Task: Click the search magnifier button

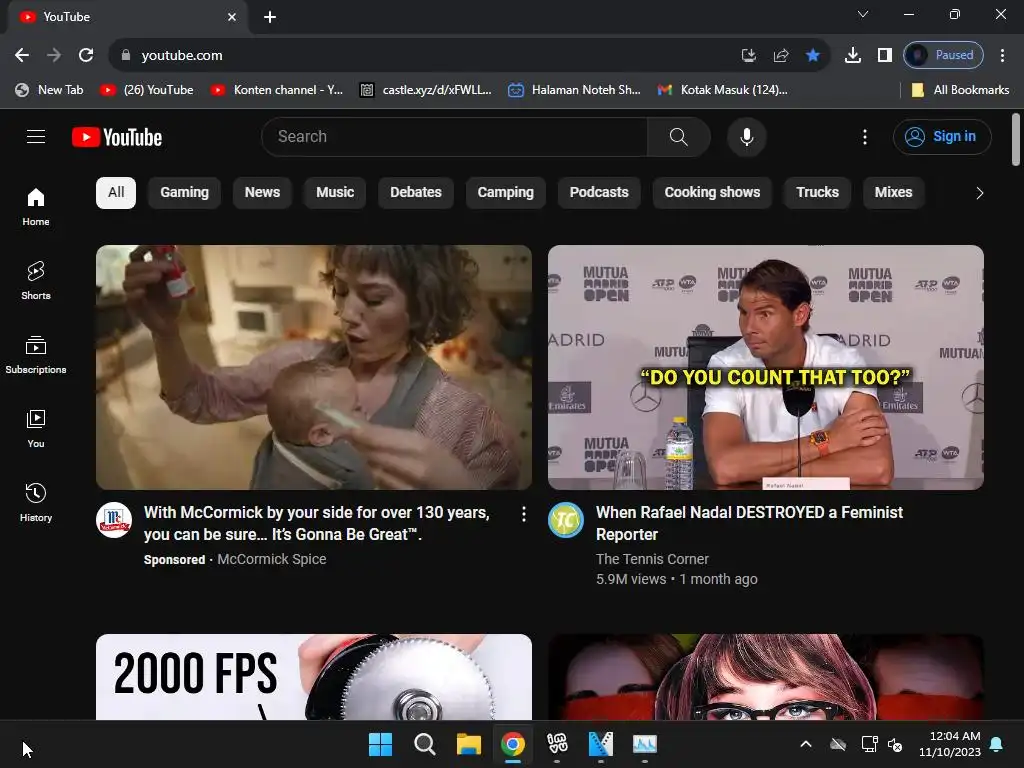Action: 679,136
